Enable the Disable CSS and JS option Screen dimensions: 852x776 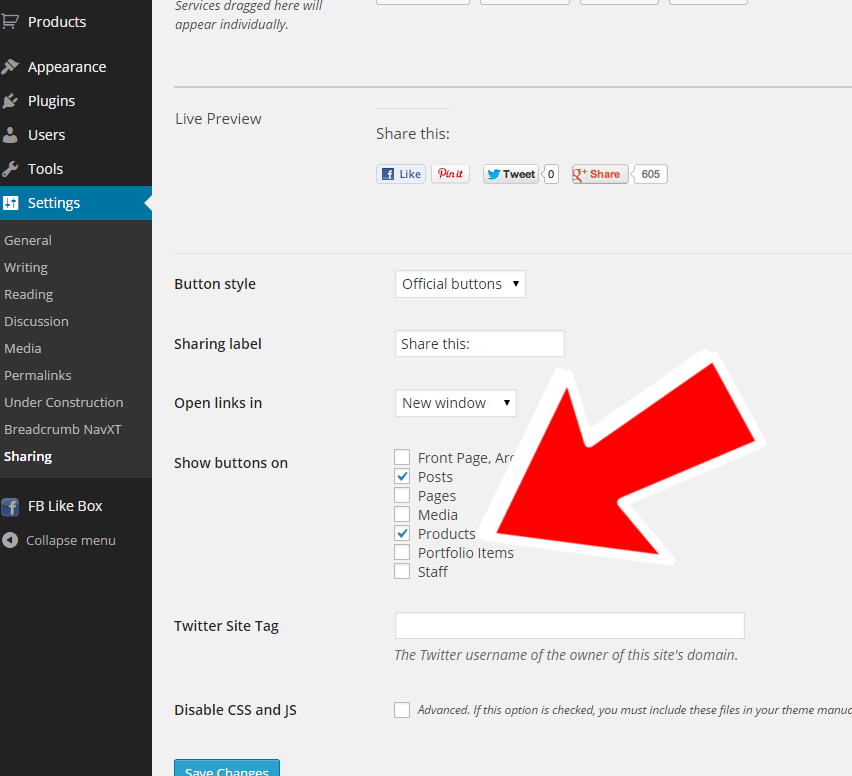[x=402, y=709]
